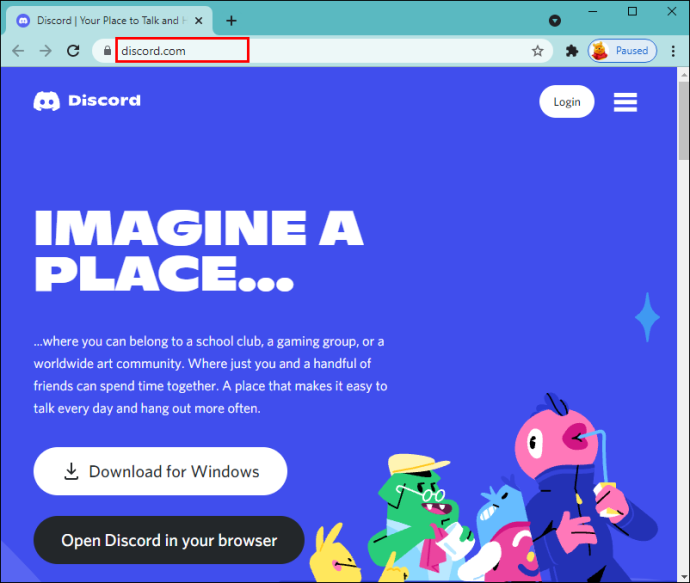Viewport: 690px width, 583px height.
Task: Open a new tab with the plus button
Action: (231, 21)
